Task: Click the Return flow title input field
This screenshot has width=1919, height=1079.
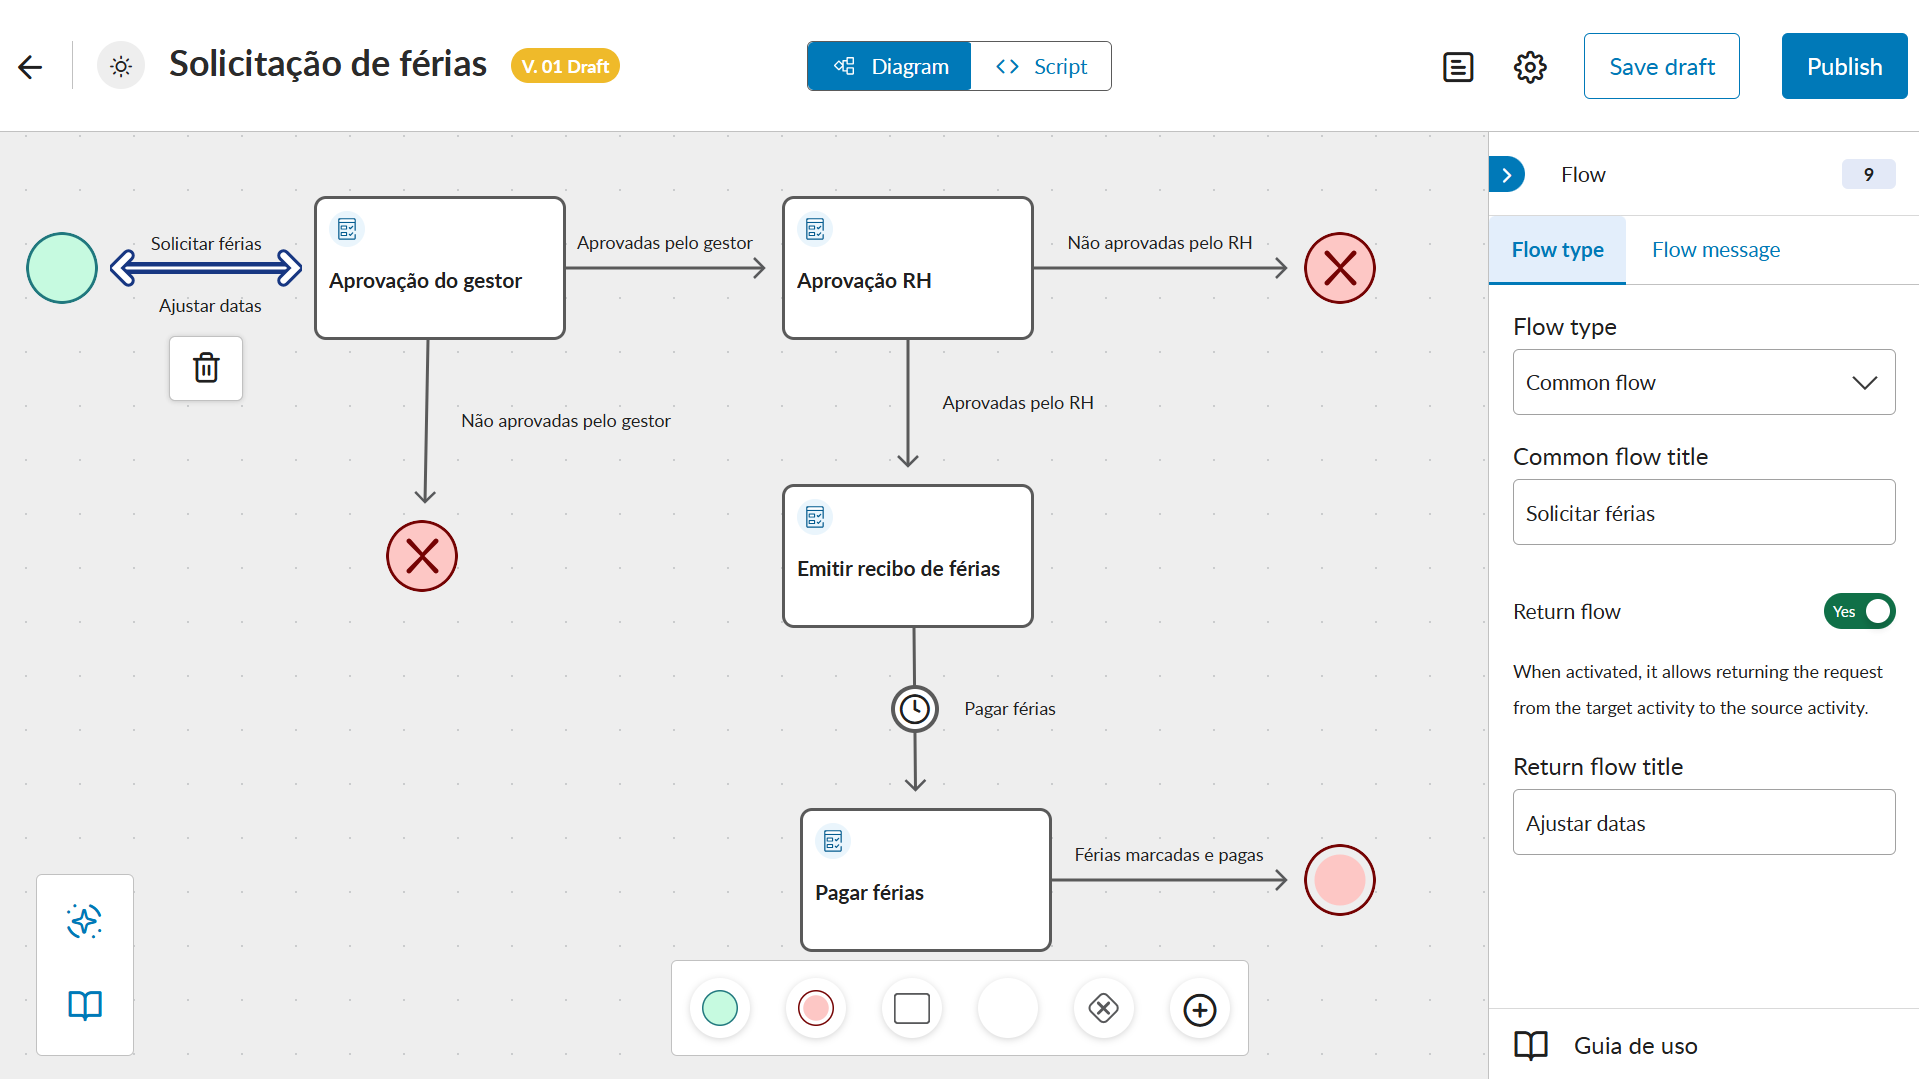Action: (x=1703, y=822)
